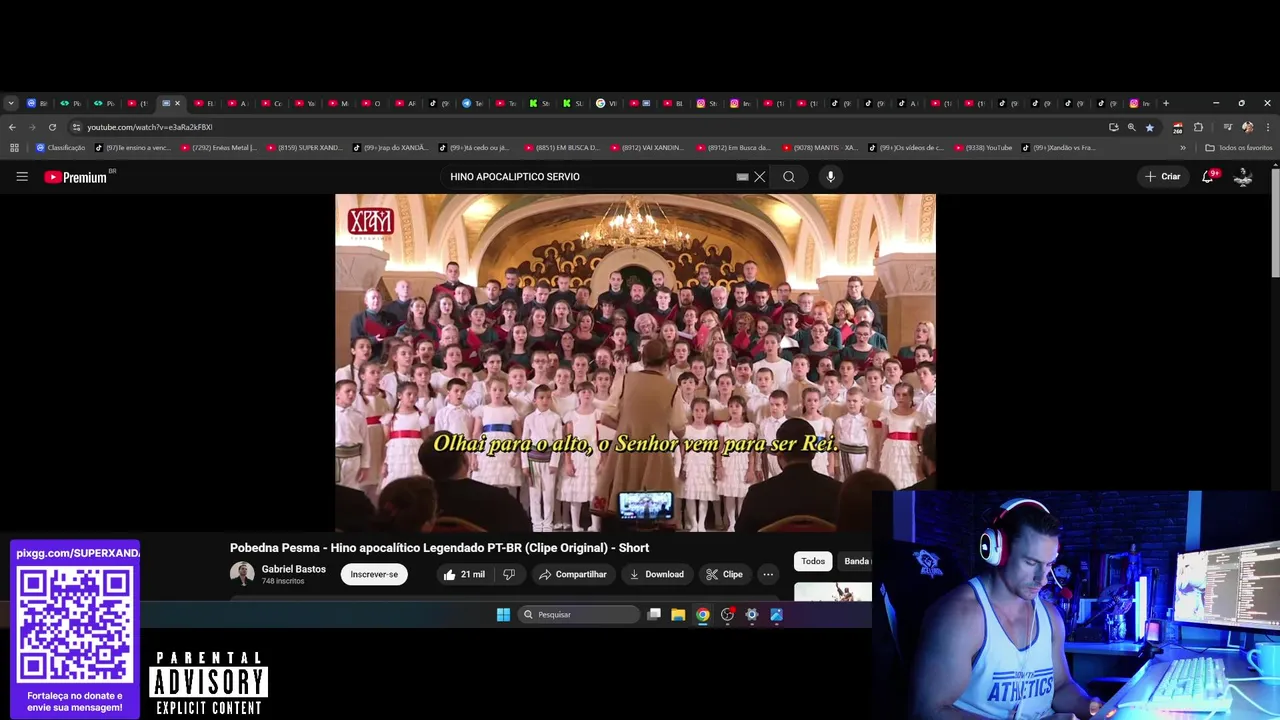Open the tab search dropdown arrow

coord(10,103)
